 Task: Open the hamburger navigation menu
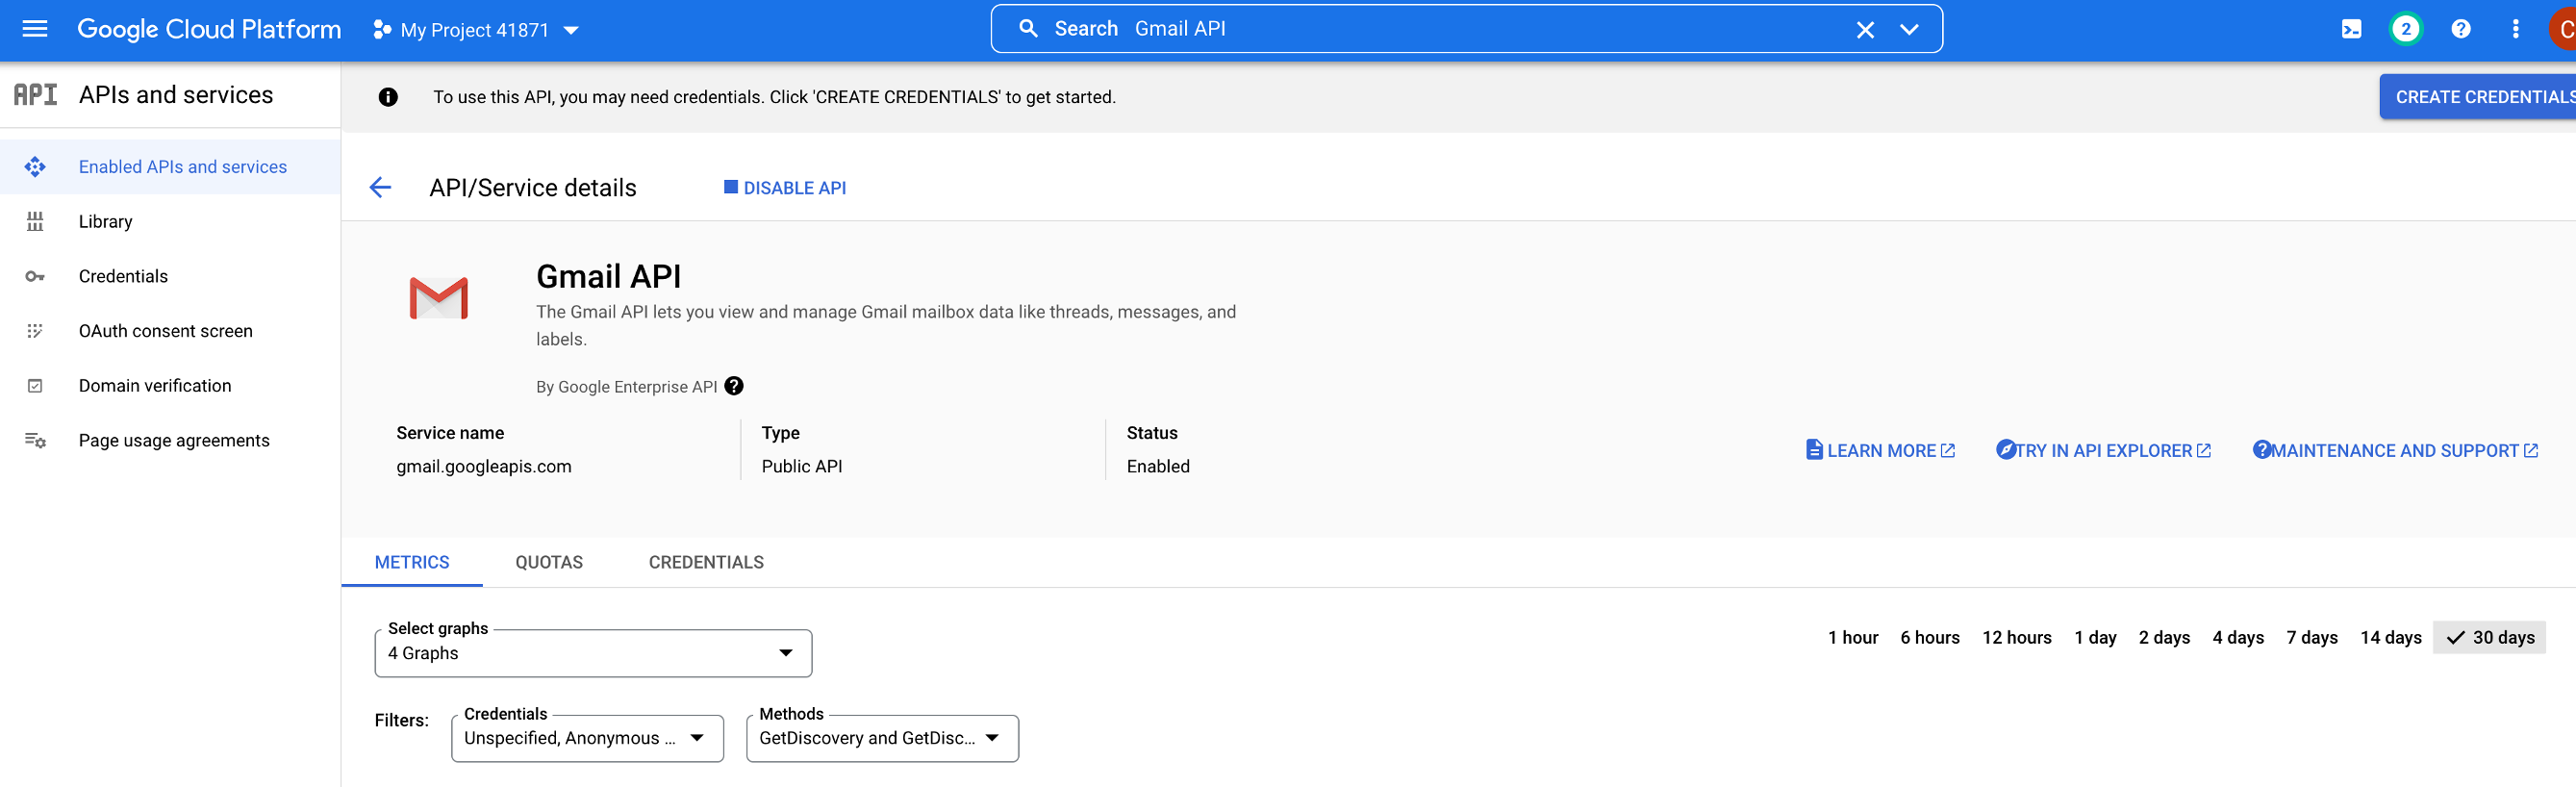35,29
